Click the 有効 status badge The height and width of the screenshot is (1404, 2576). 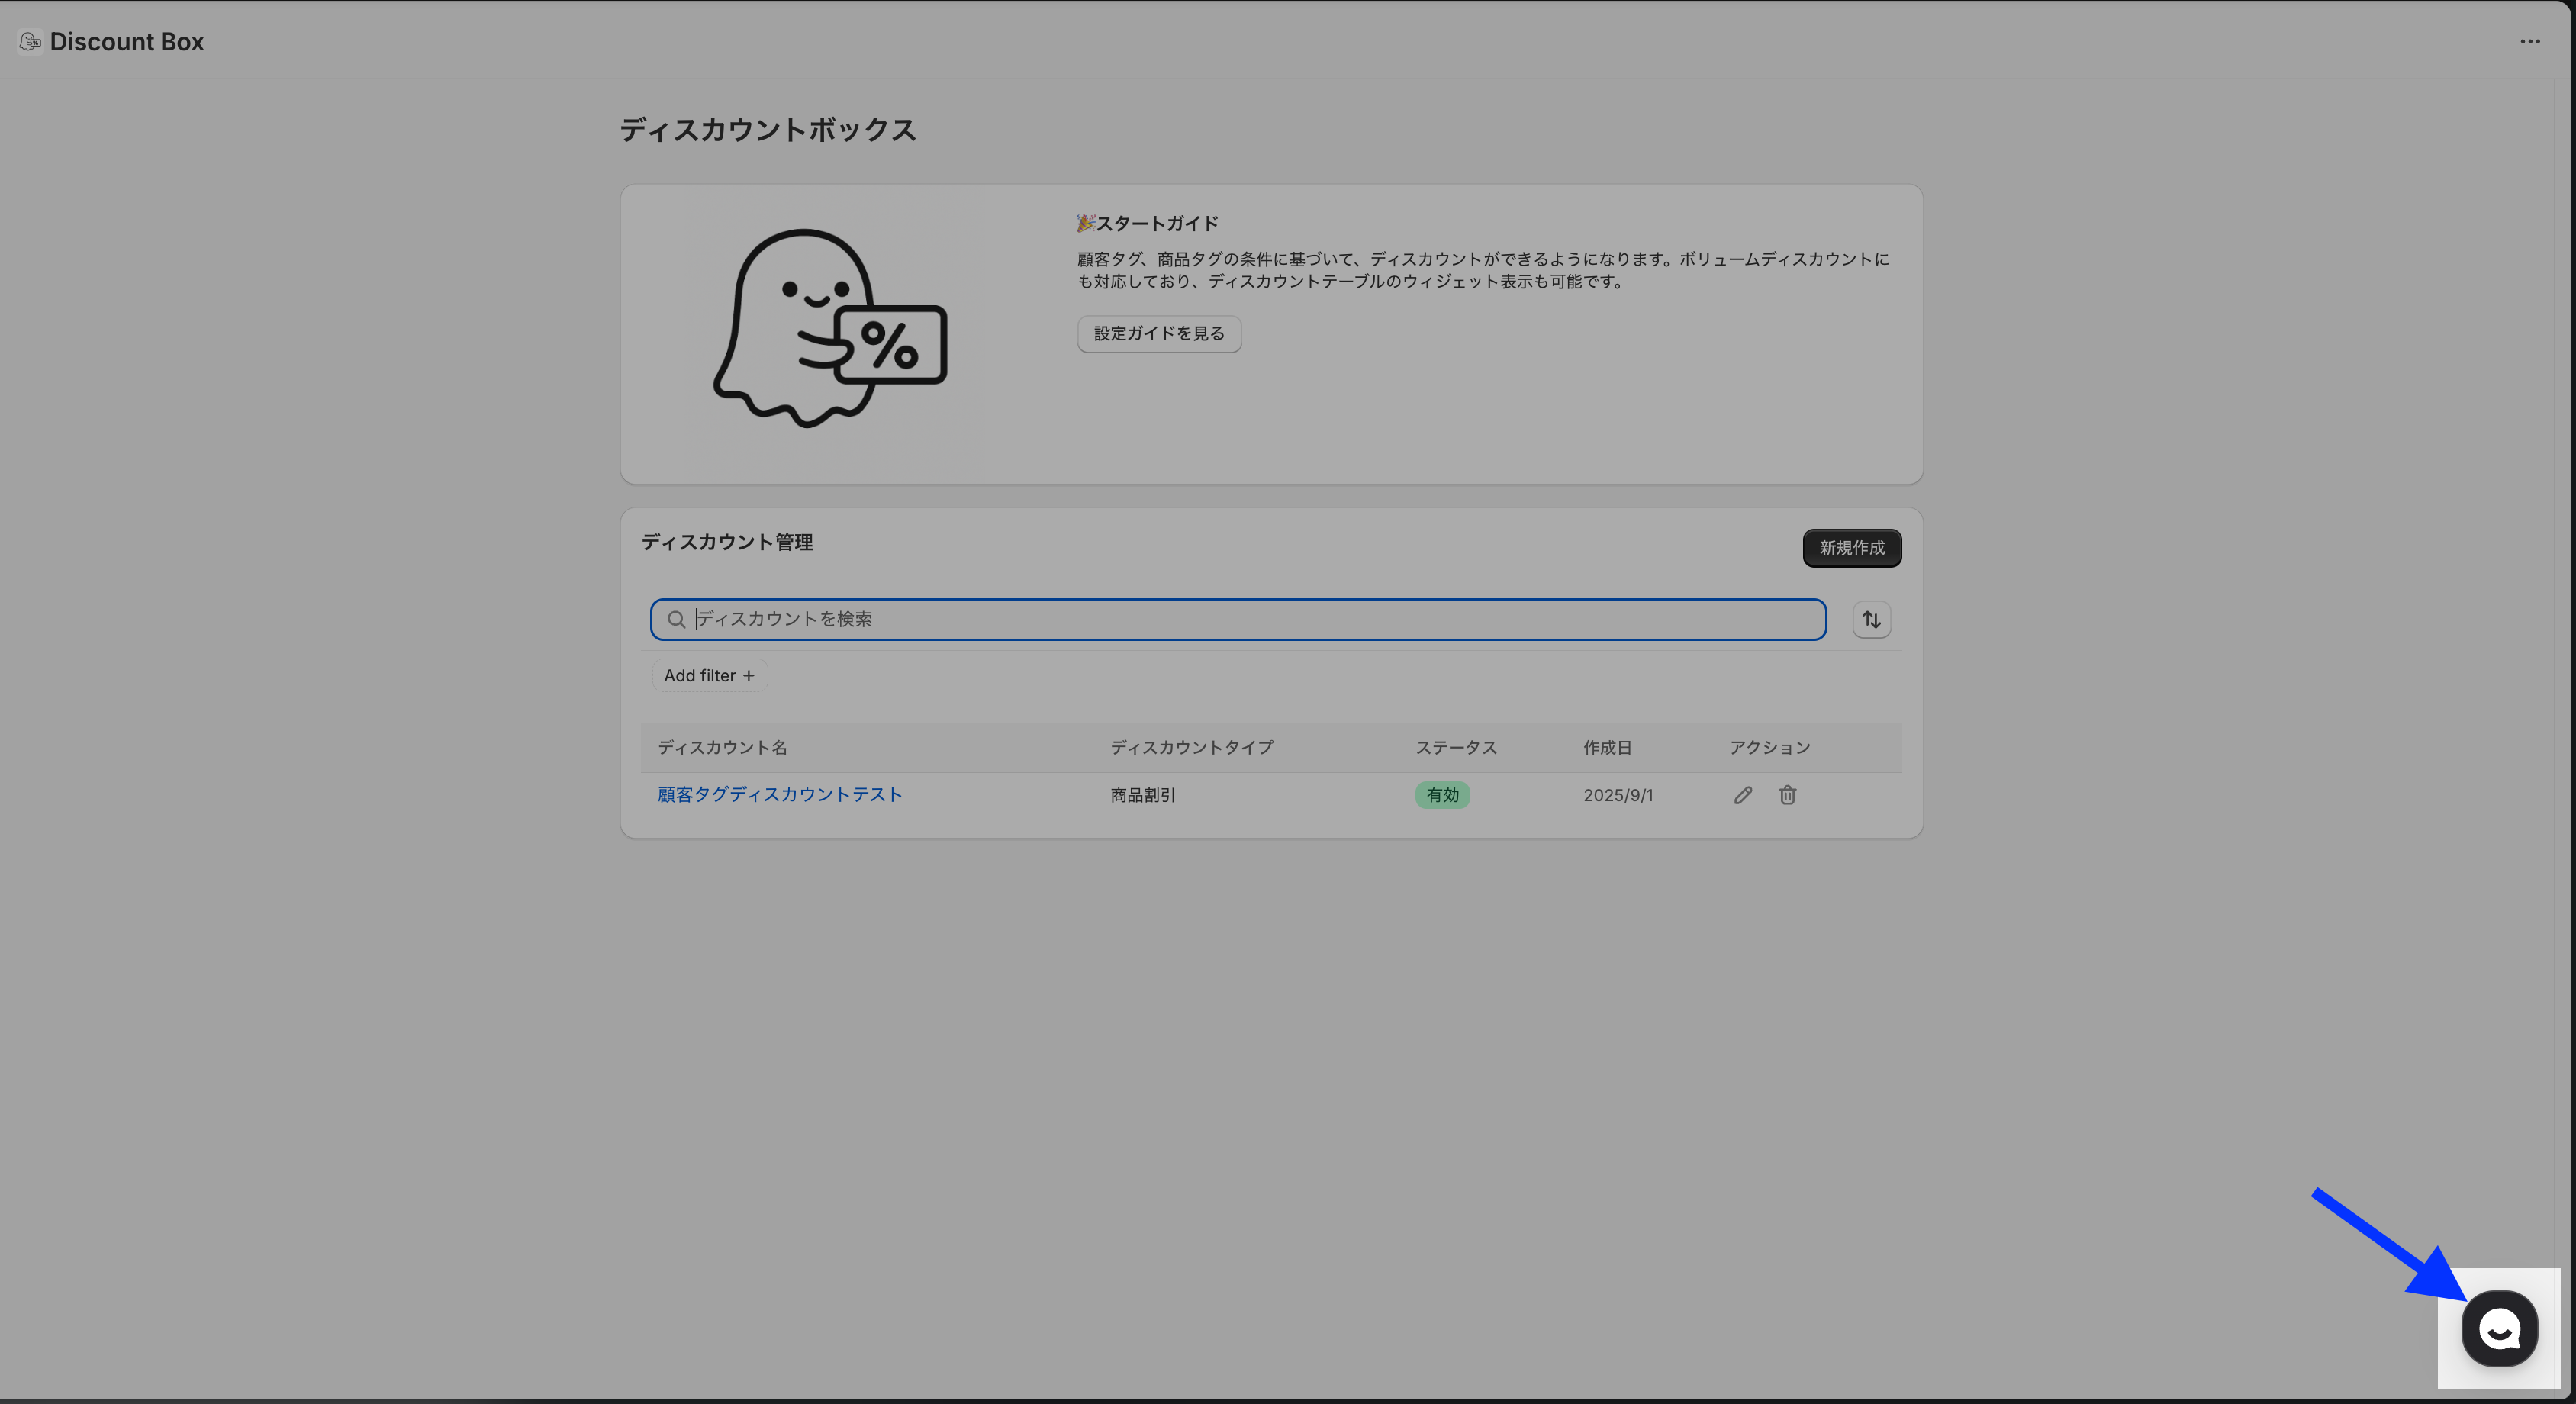pyautogui.click(x=1441, y=795)
